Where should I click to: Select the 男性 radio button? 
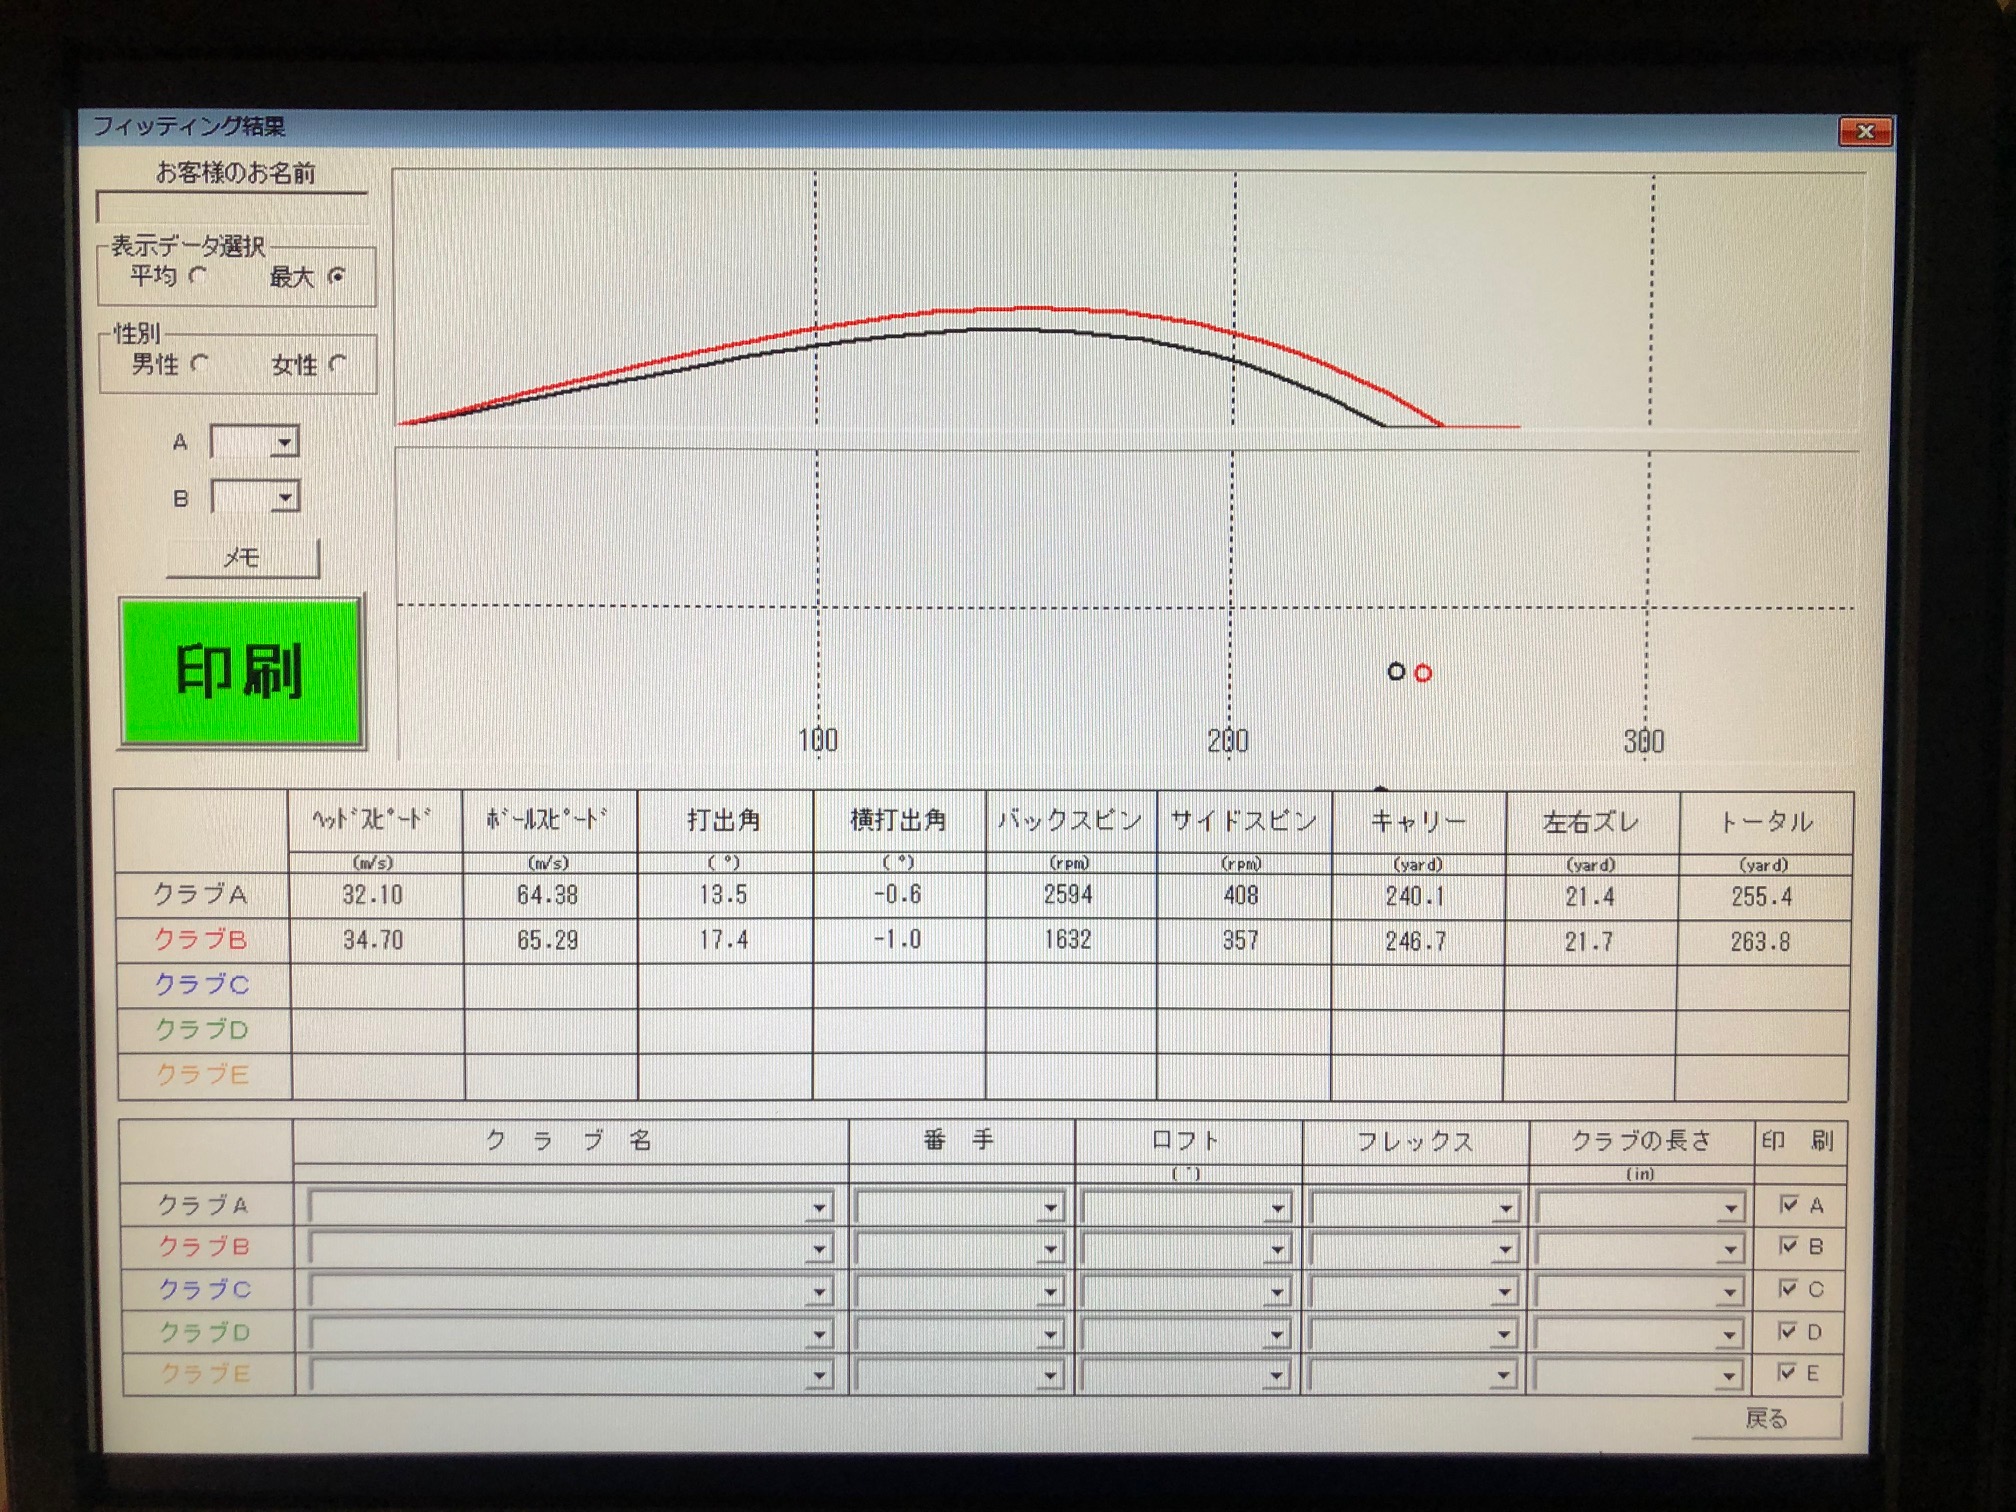[199, 363]
